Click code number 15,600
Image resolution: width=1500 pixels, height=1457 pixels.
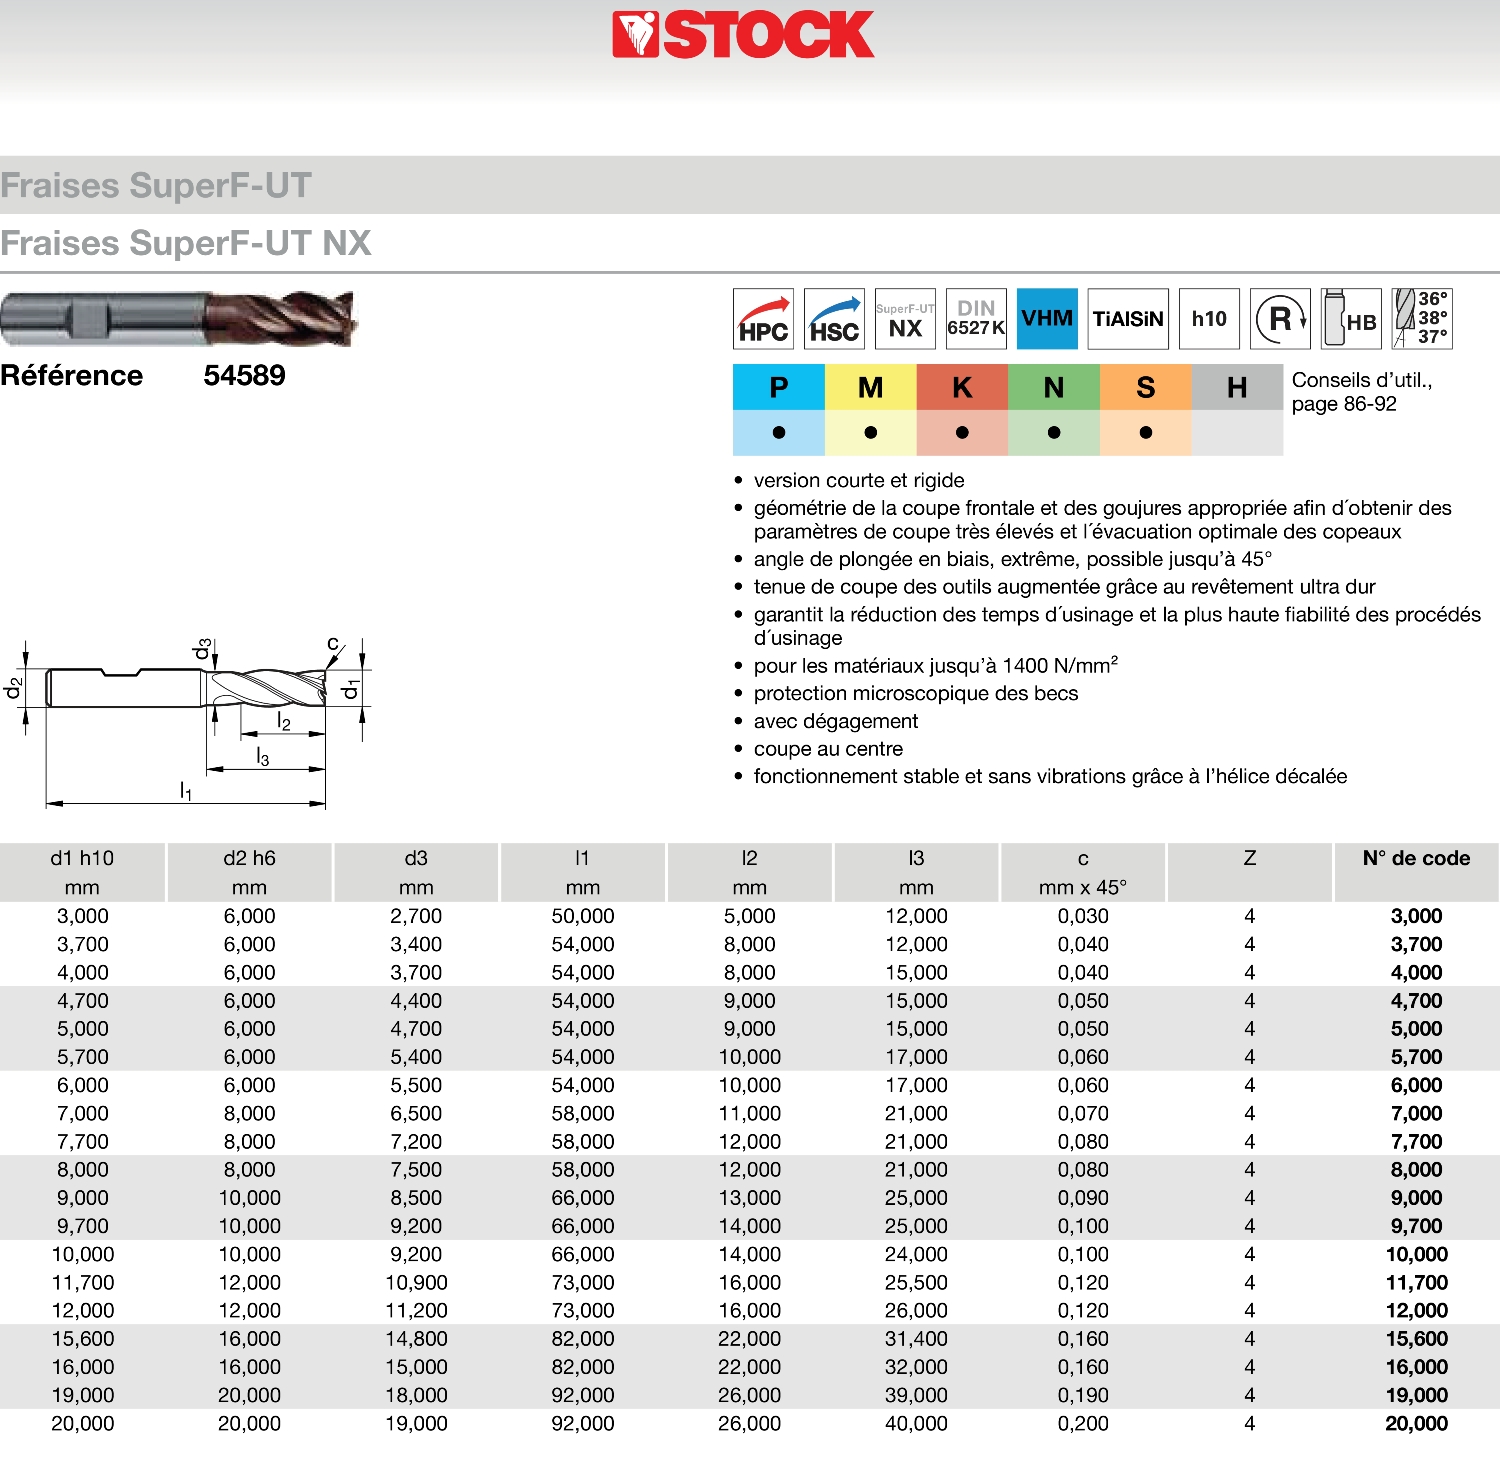point(1416,1339)
